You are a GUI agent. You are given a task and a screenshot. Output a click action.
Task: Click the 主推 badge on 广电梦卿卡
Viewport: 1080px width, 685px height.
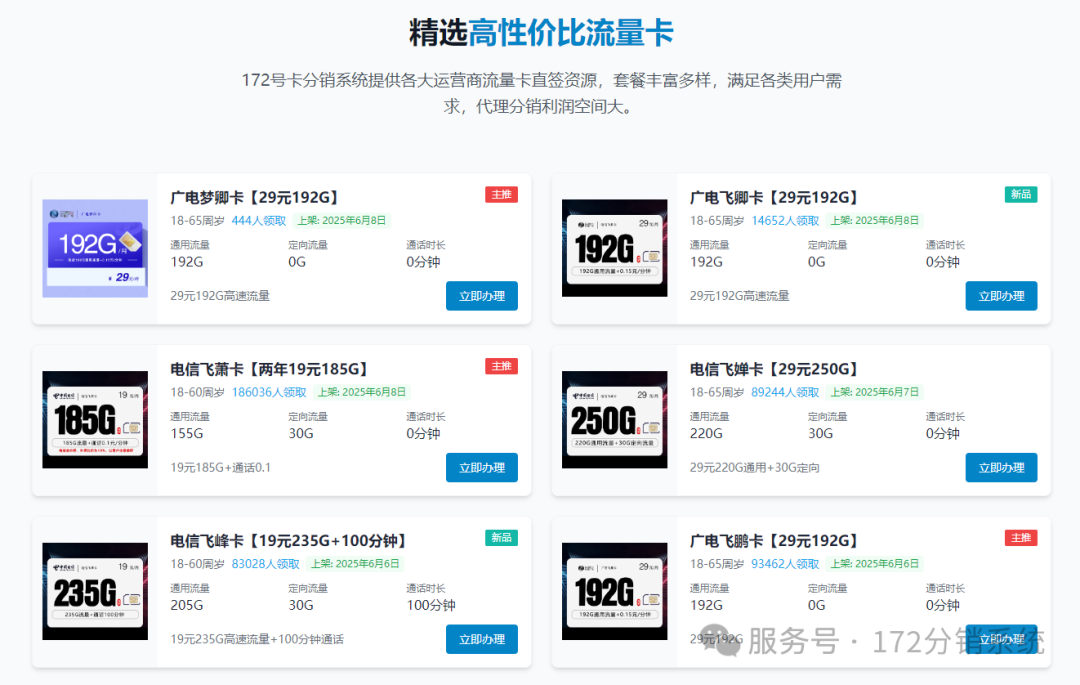[500, 195]
